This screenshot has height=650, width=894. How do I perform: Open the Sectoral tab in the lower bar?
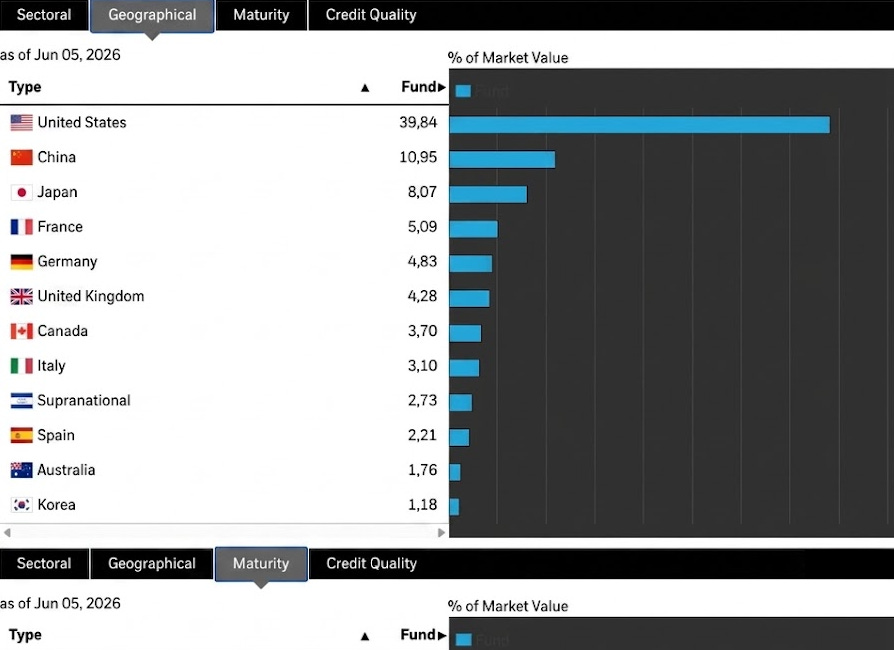coord(44,563)
